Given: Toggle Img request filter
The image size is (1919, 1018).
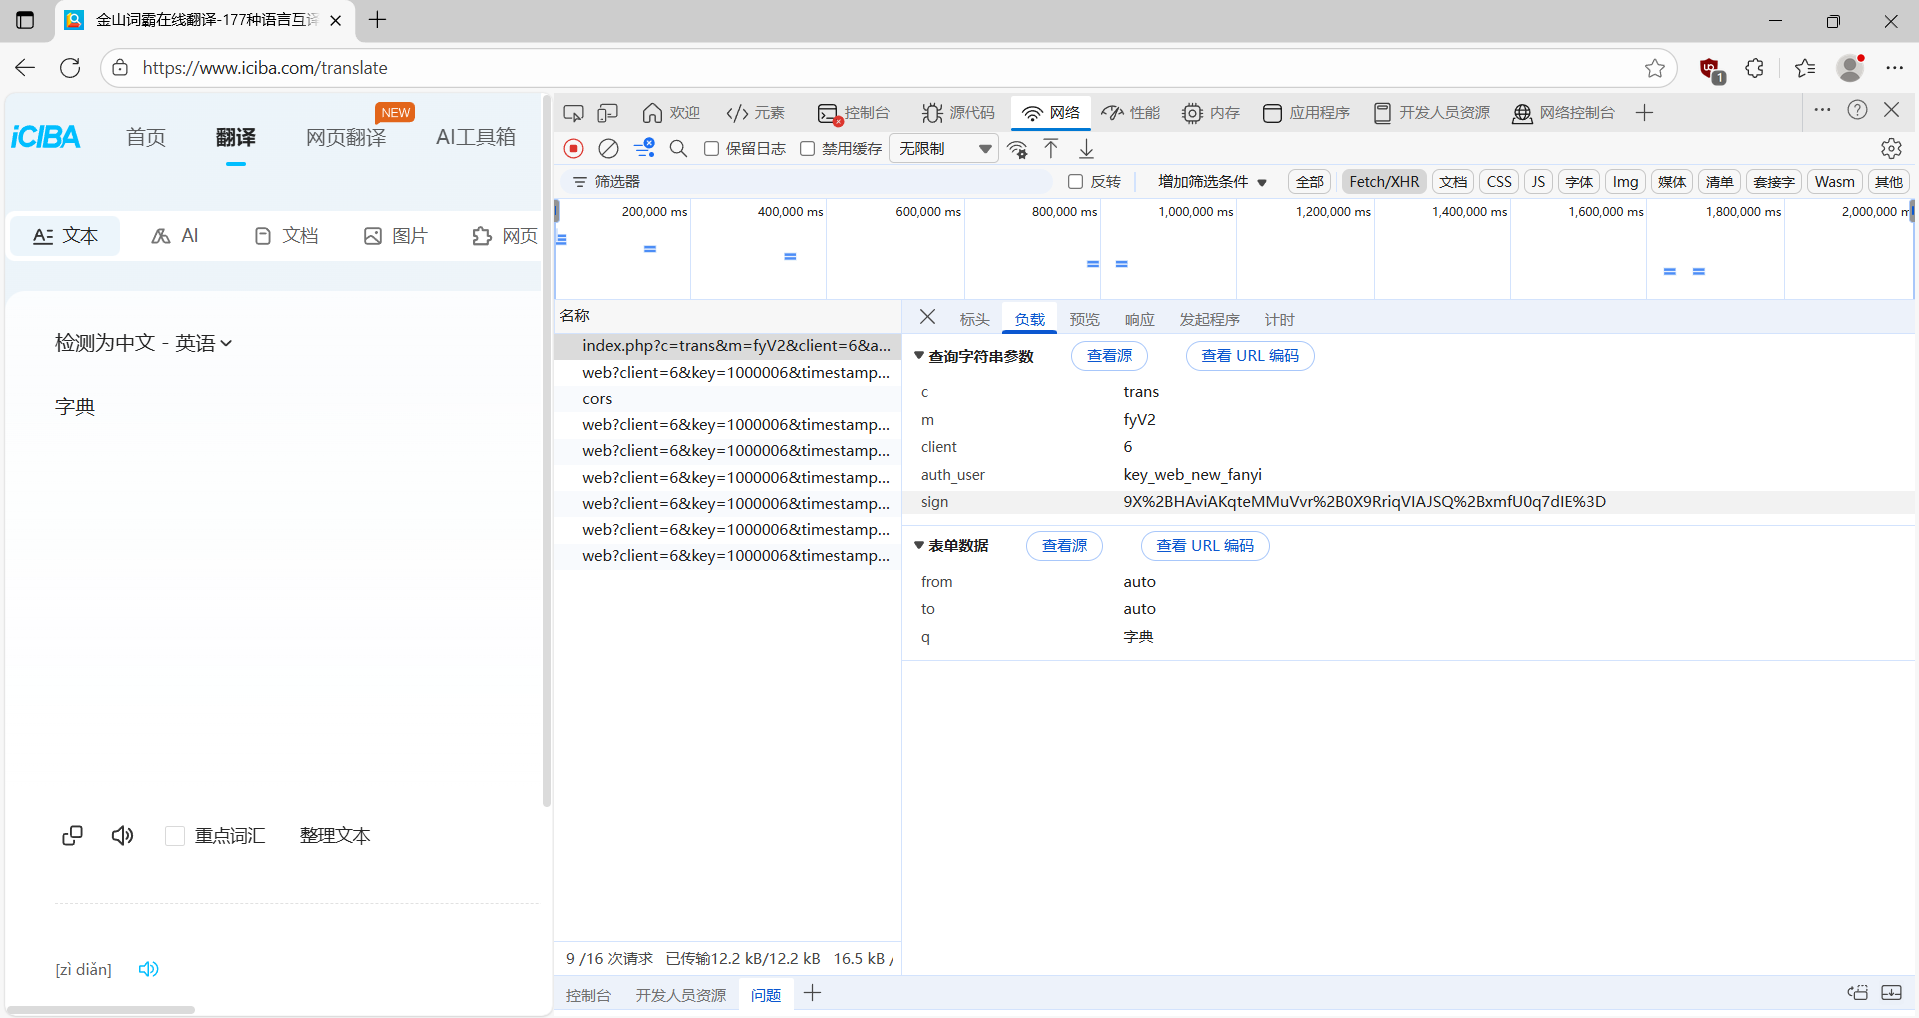Looking at the screenshot, I should [x=1625, y=182].
